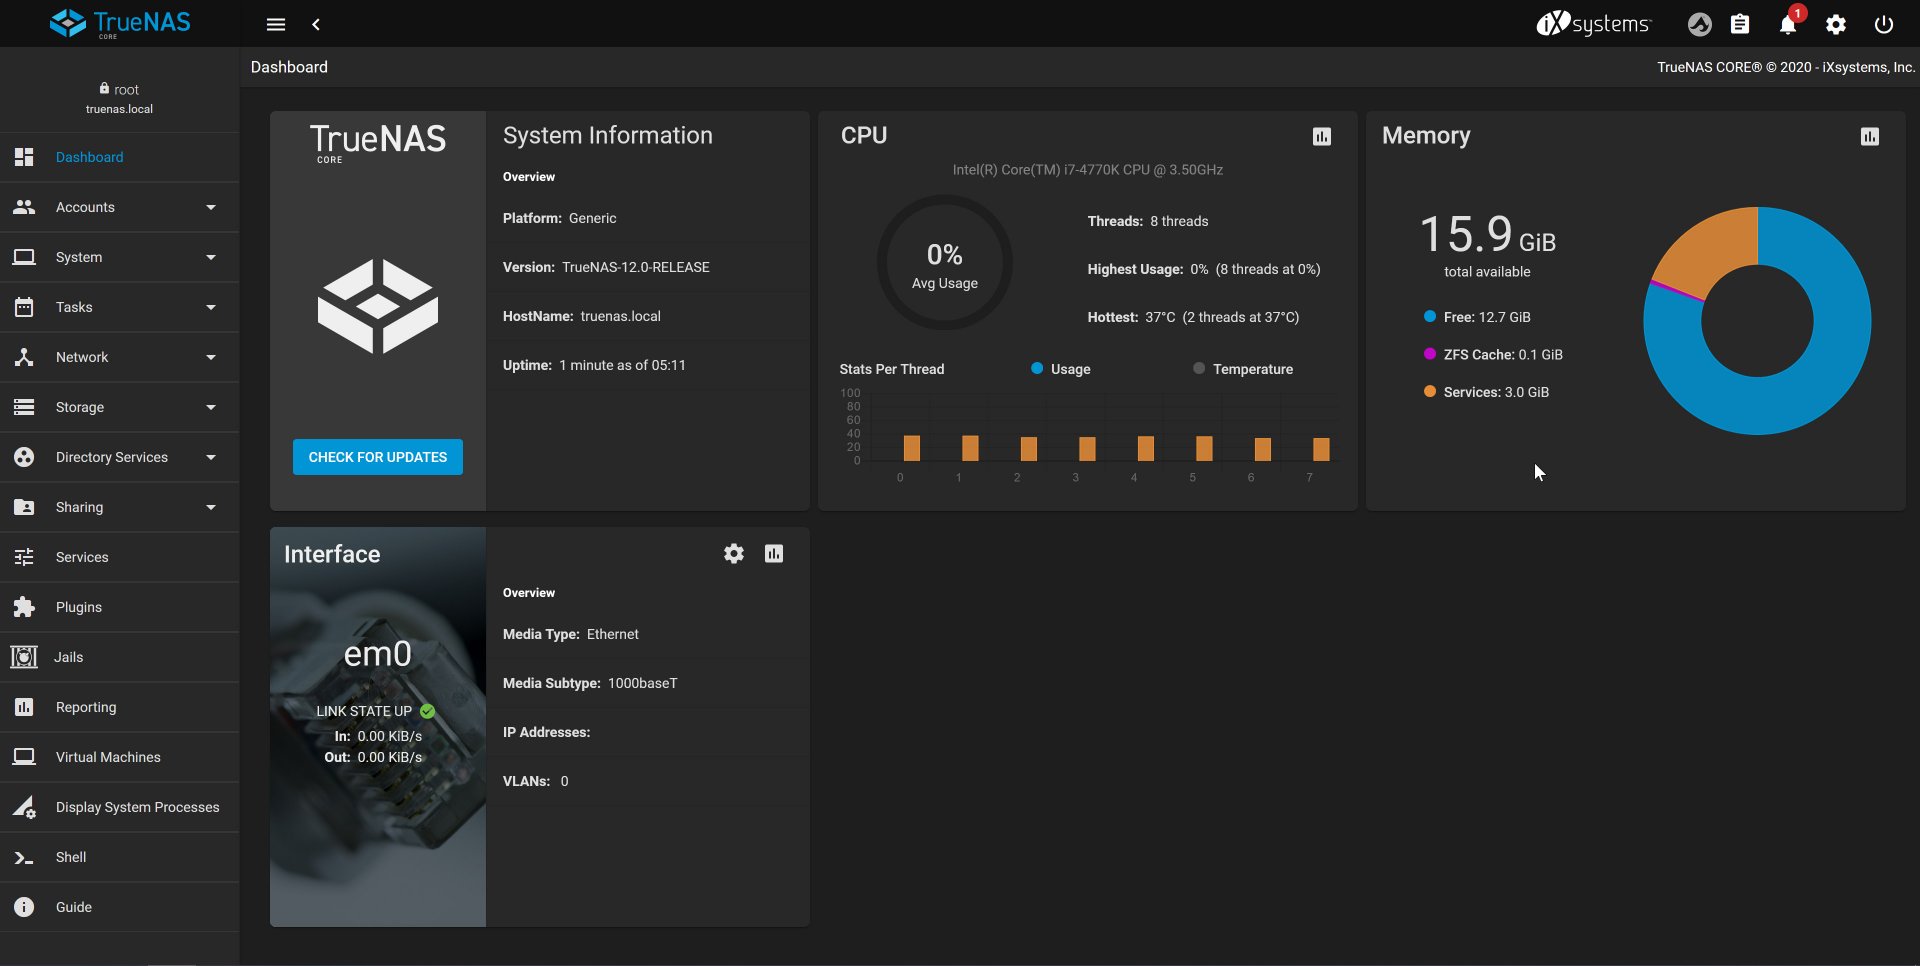Toggle the hamburger side menu icon

tap(276, 24)
